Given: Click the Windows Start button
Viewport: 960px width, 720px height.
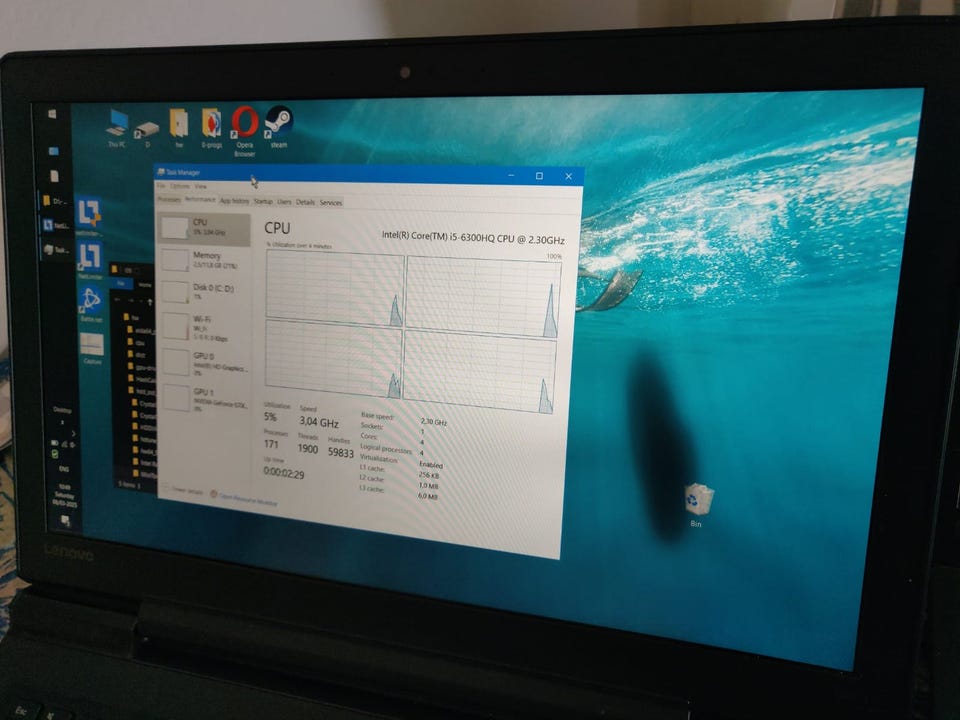Looking at the screenshot, I should coord(51,114).
